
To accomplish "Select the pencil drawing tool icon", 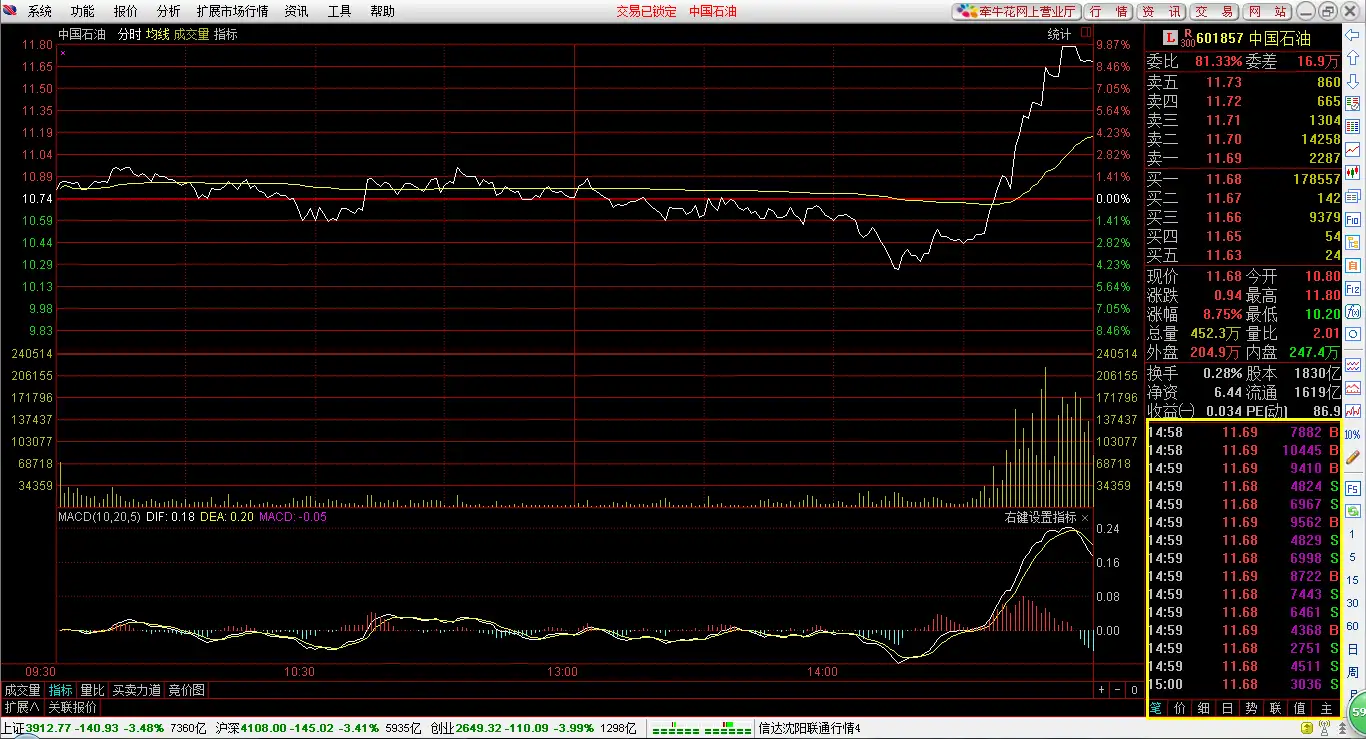I will 1353,458.
